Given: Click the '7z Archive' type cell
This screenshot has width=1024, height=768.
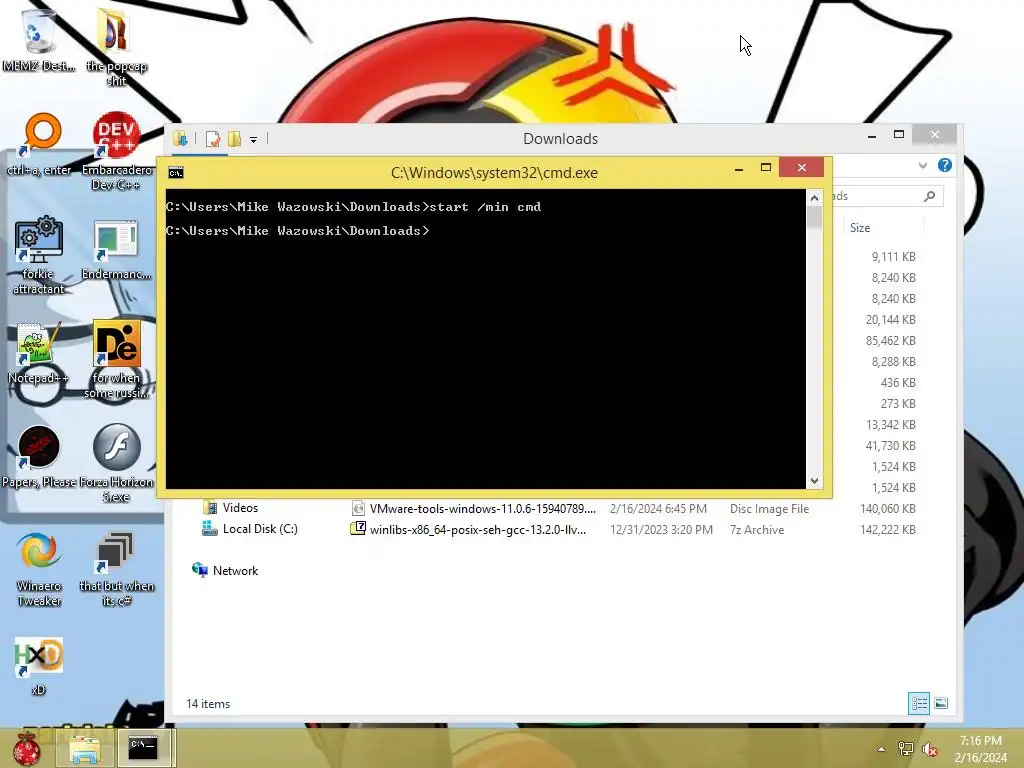Looking at the screenshot, I should click(x=757, y=530).
